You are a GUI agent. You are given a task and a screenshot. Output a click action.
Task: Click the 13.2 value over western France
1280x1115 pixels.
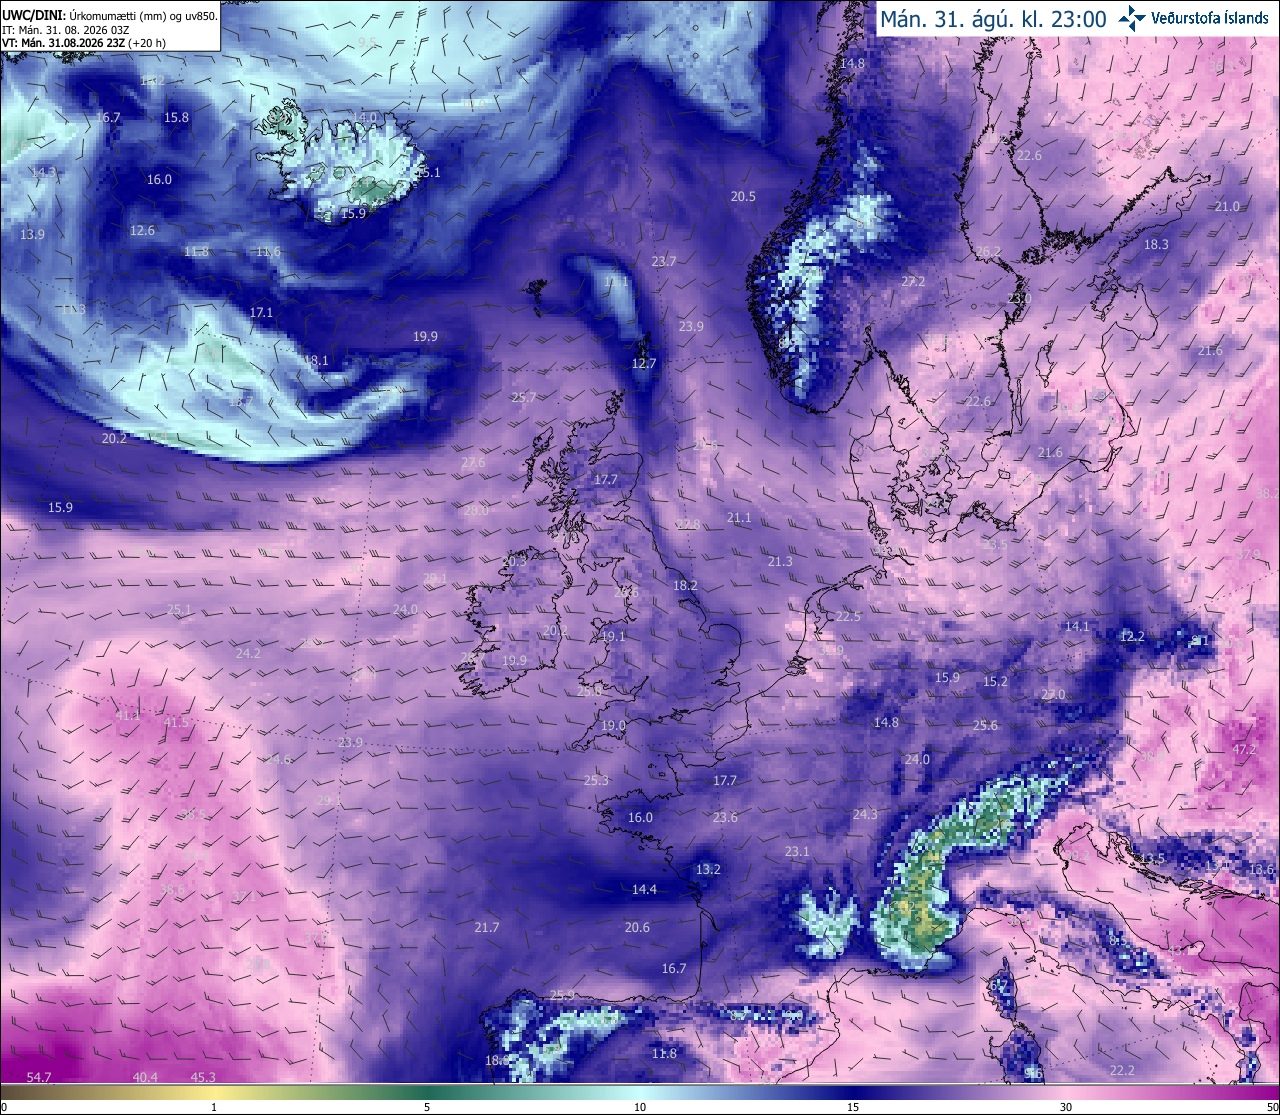[708, 869]
